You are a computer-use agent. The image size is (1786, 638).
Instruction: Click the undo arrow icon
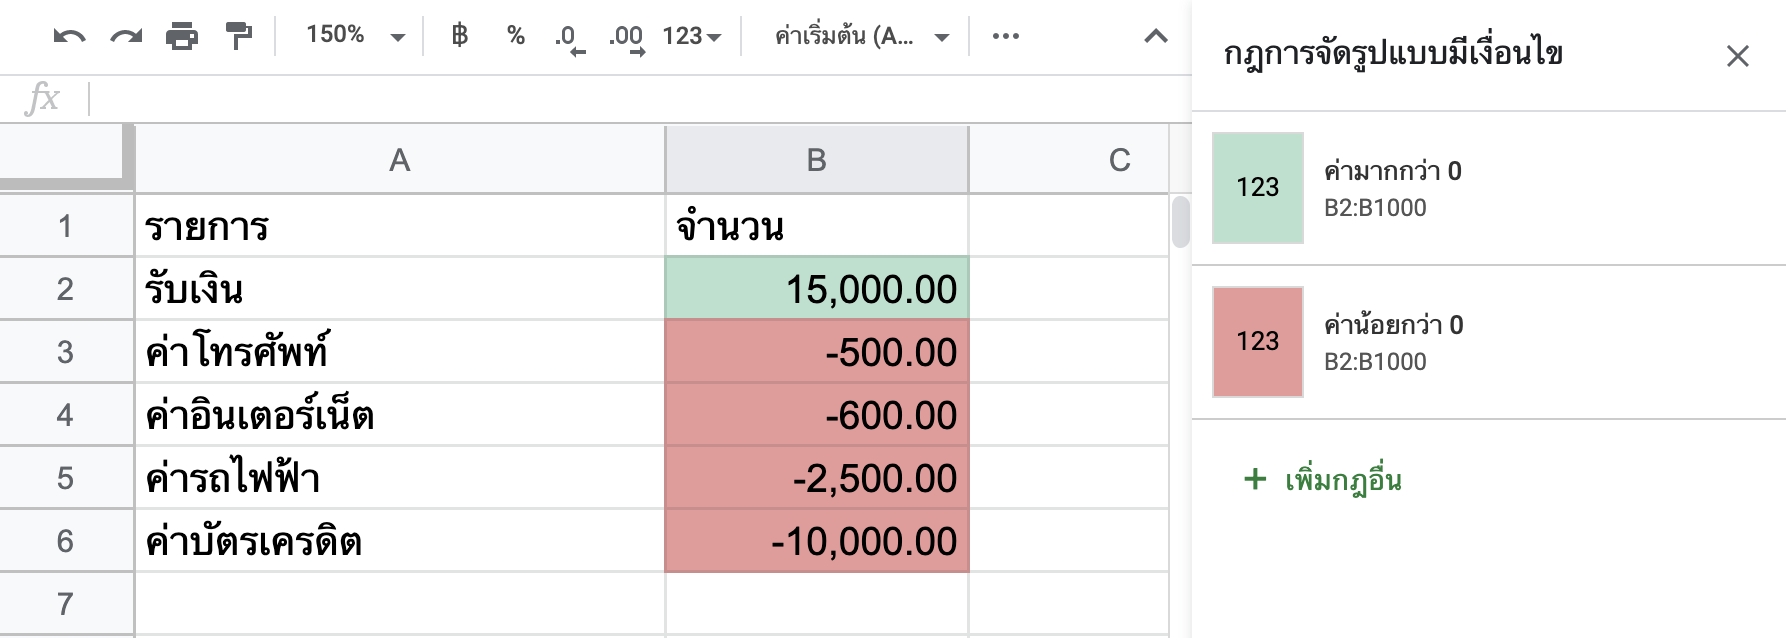(69, 37)
